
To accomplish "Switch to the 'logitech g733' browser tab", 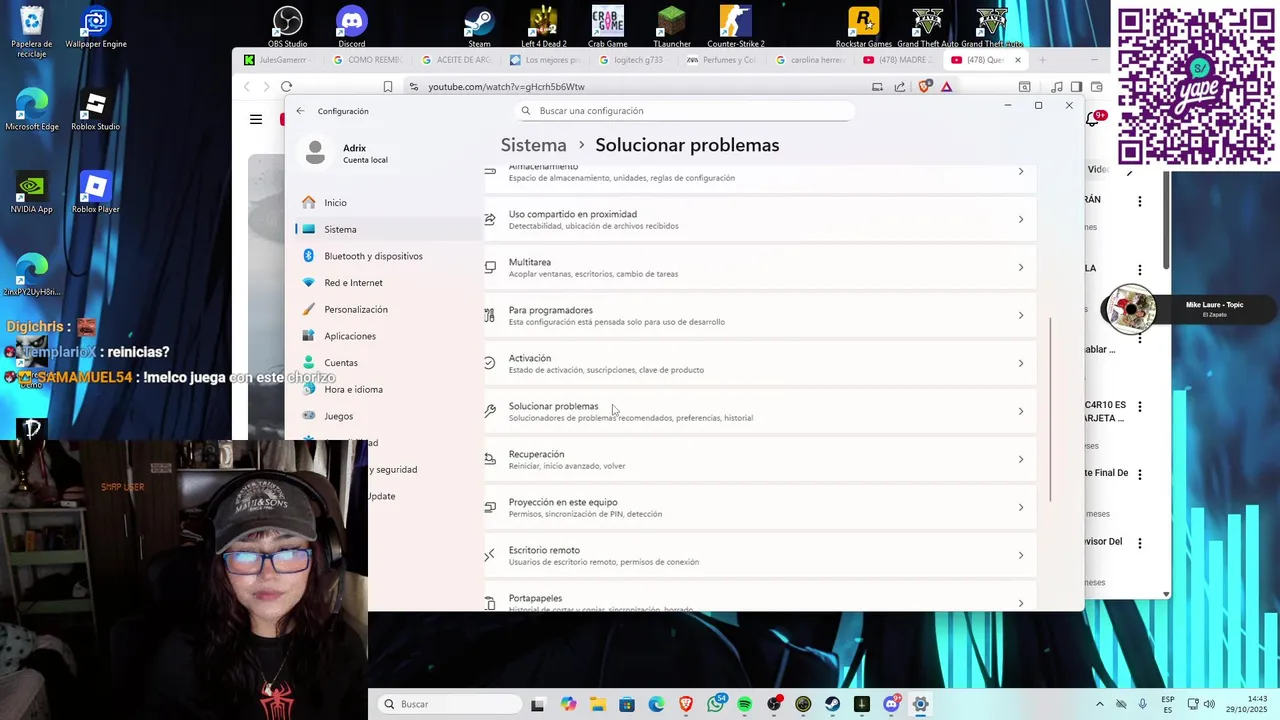I will (x=632, y=60).
